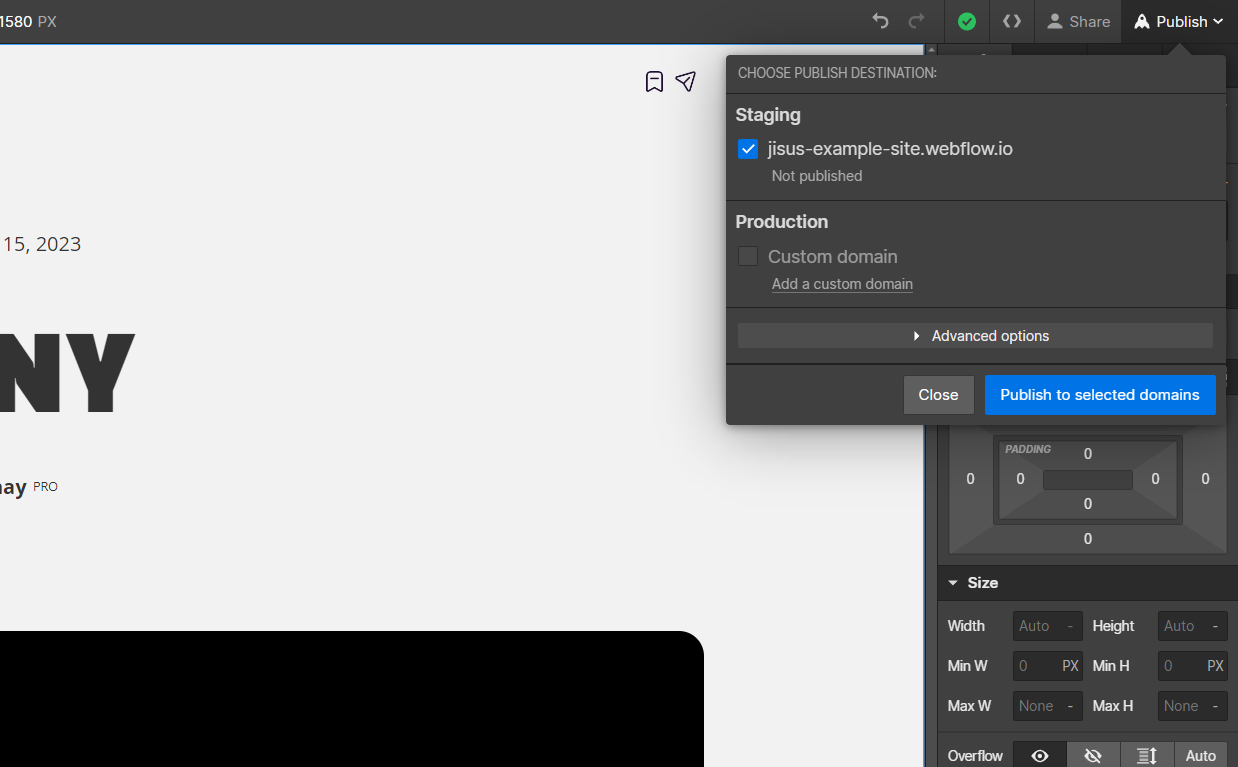Uncheck the jisus-example-site.webflow.io staging checkbox
This screenshot has height=767, width=1238.
[x=748, y=149]
